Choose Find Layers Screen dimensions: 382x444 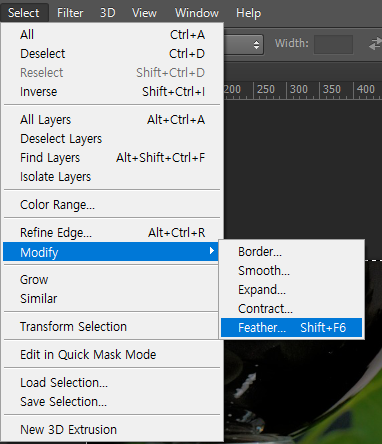(113, 158)
